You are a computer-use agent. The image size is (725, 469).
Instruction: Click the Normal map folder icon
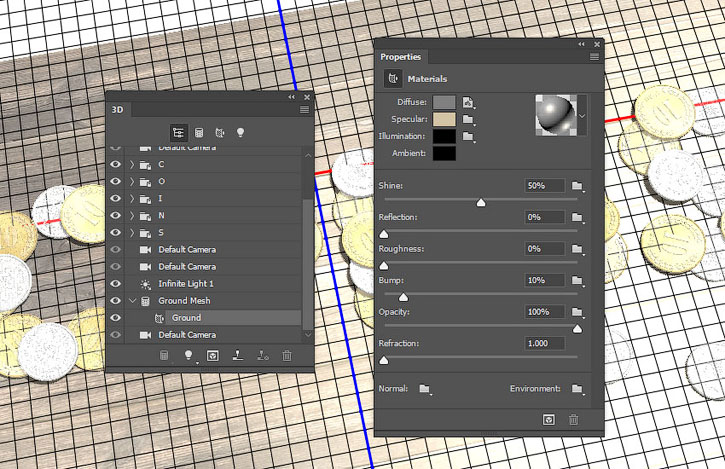tap(424, 388)
